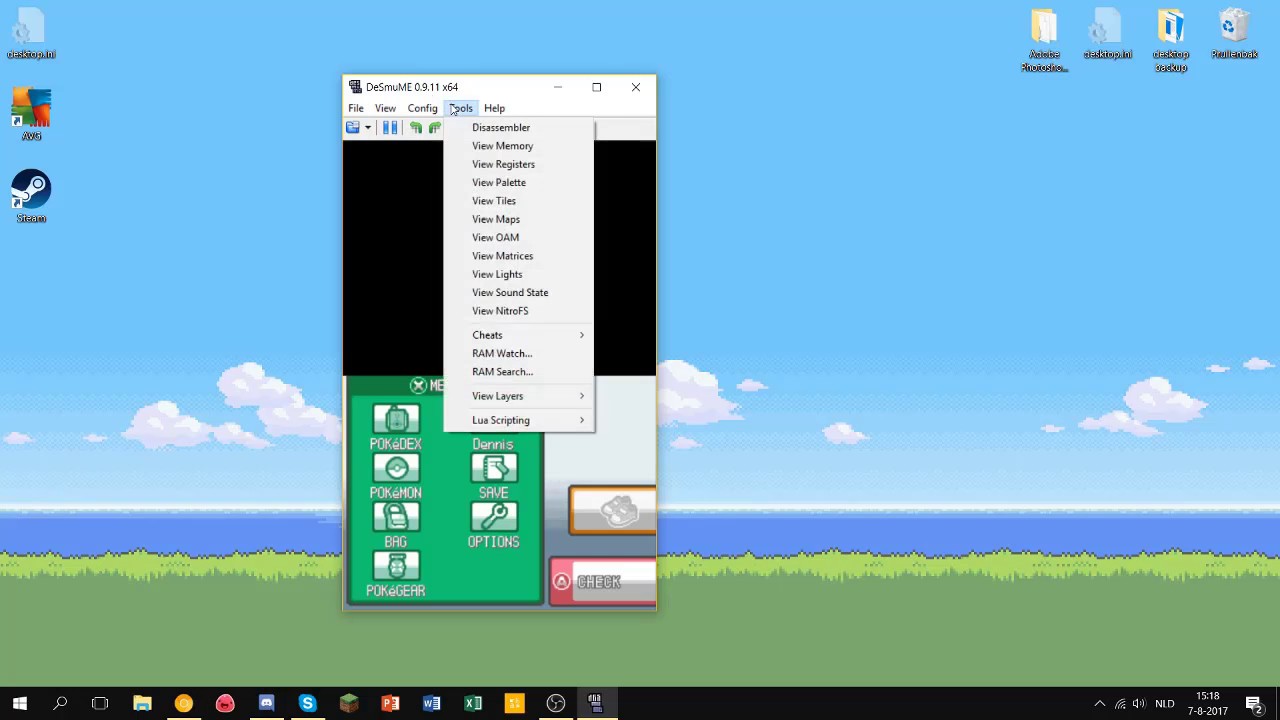Open Task View on taskbar

click(100, 704)
